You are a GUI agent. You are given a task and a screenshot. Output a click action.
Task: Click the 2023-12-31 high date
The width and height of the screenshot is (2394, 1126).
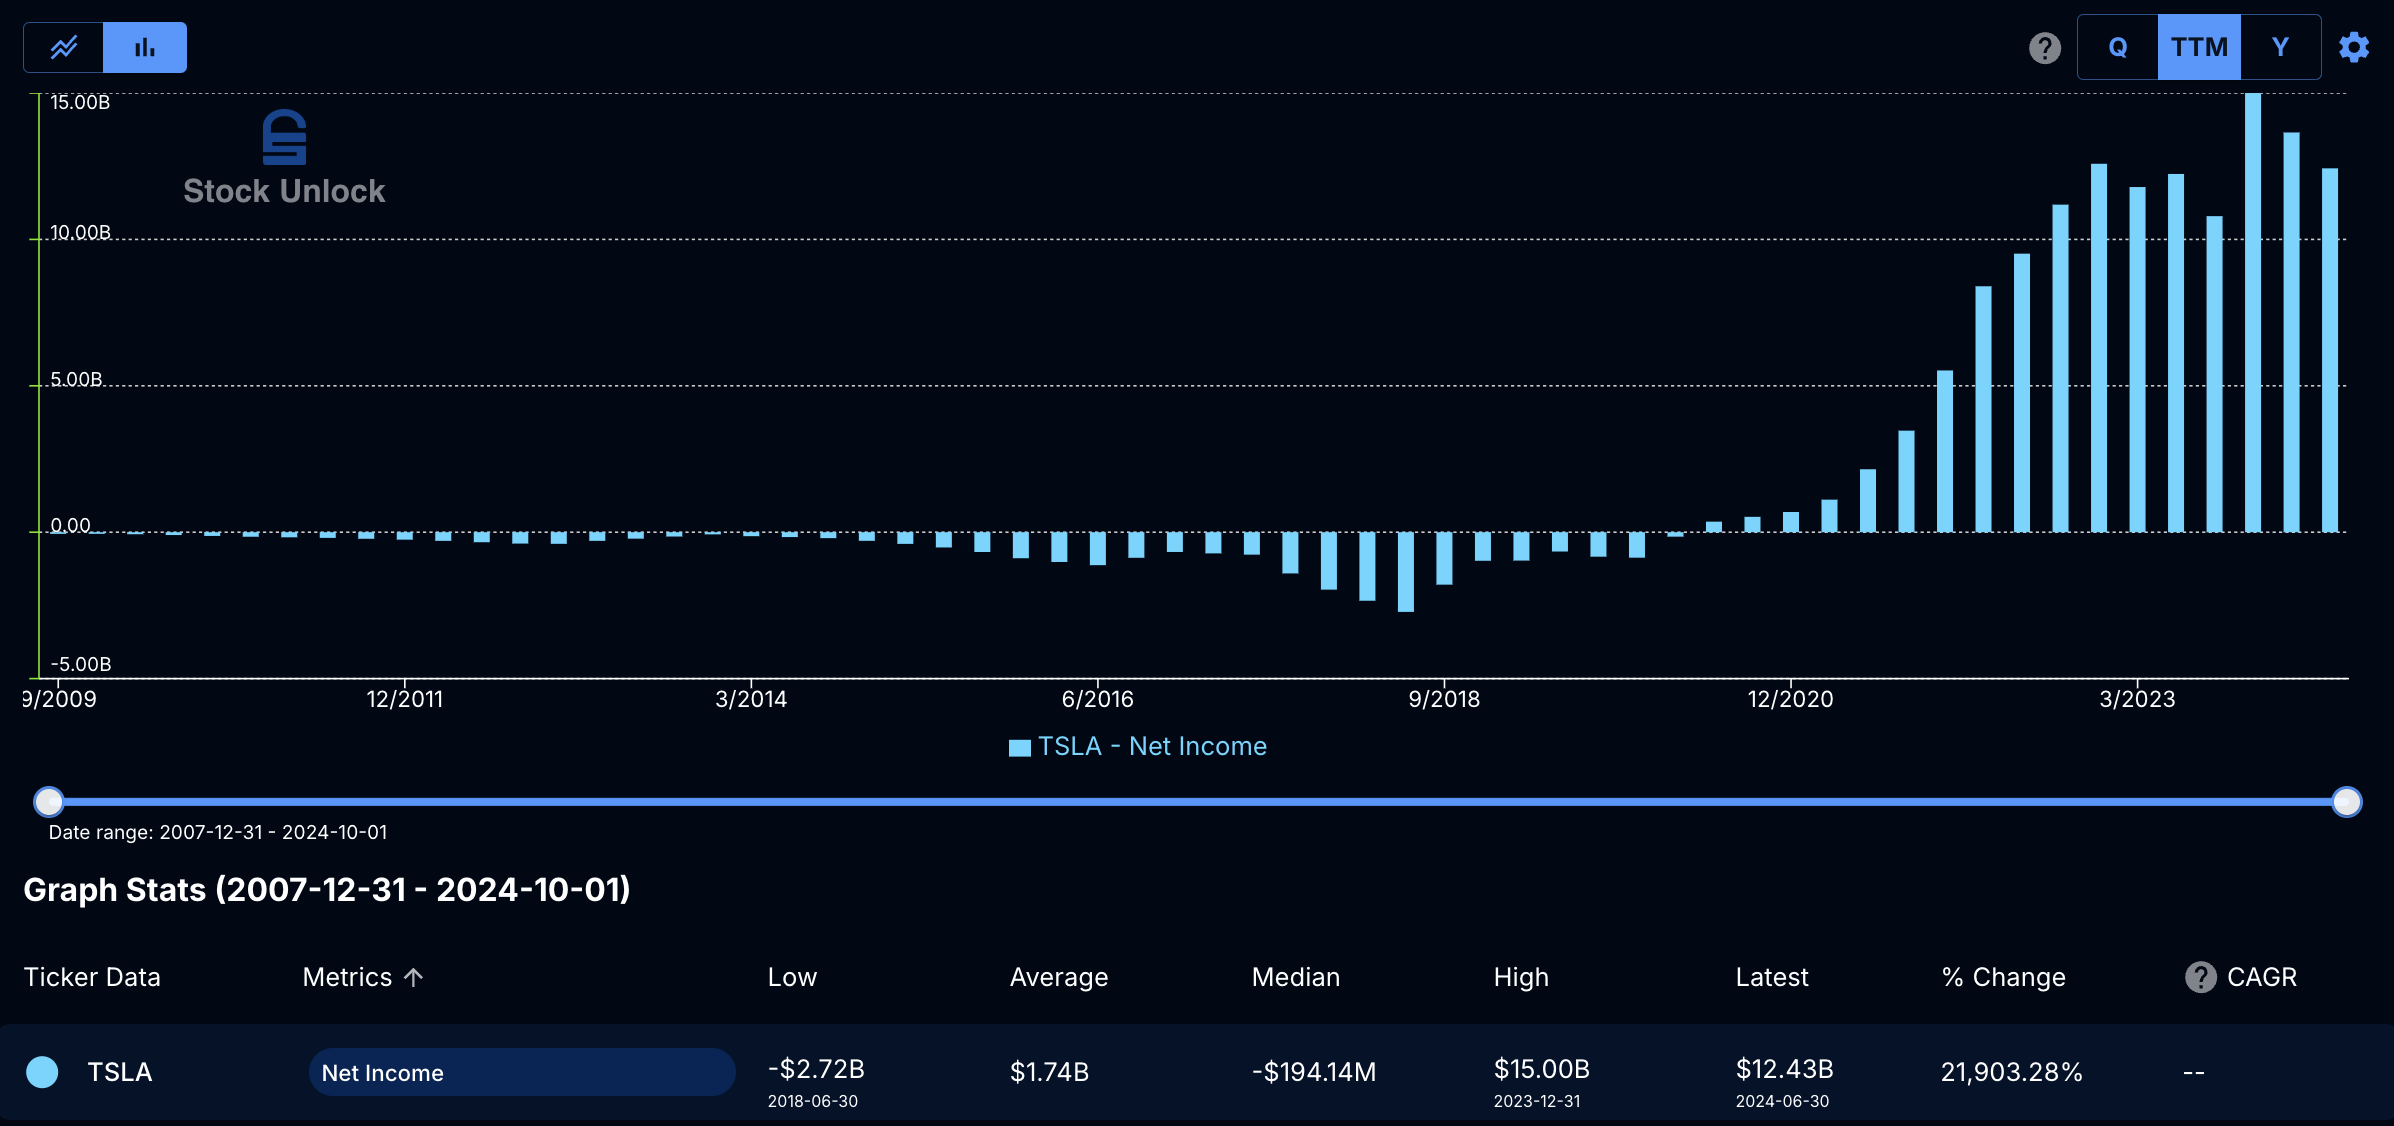click(1537, 1101)
